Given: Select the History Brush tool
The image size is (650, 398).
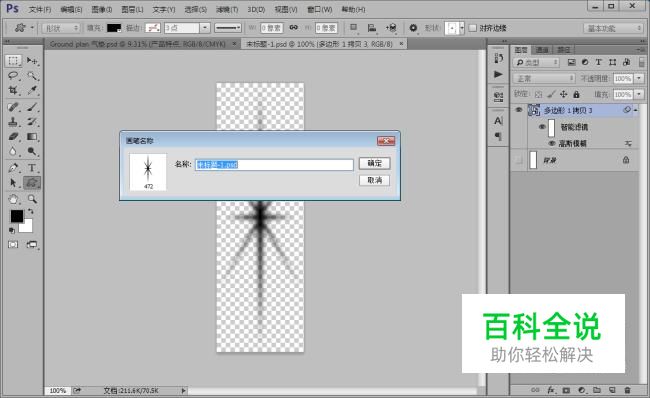Looking at the screenshot, I should [x=32, y=122].
